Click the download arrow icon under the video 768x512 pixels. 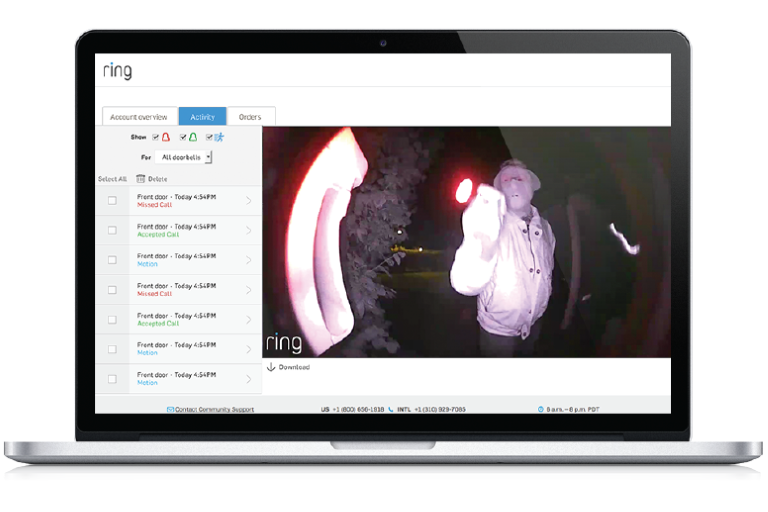[271, 367]
